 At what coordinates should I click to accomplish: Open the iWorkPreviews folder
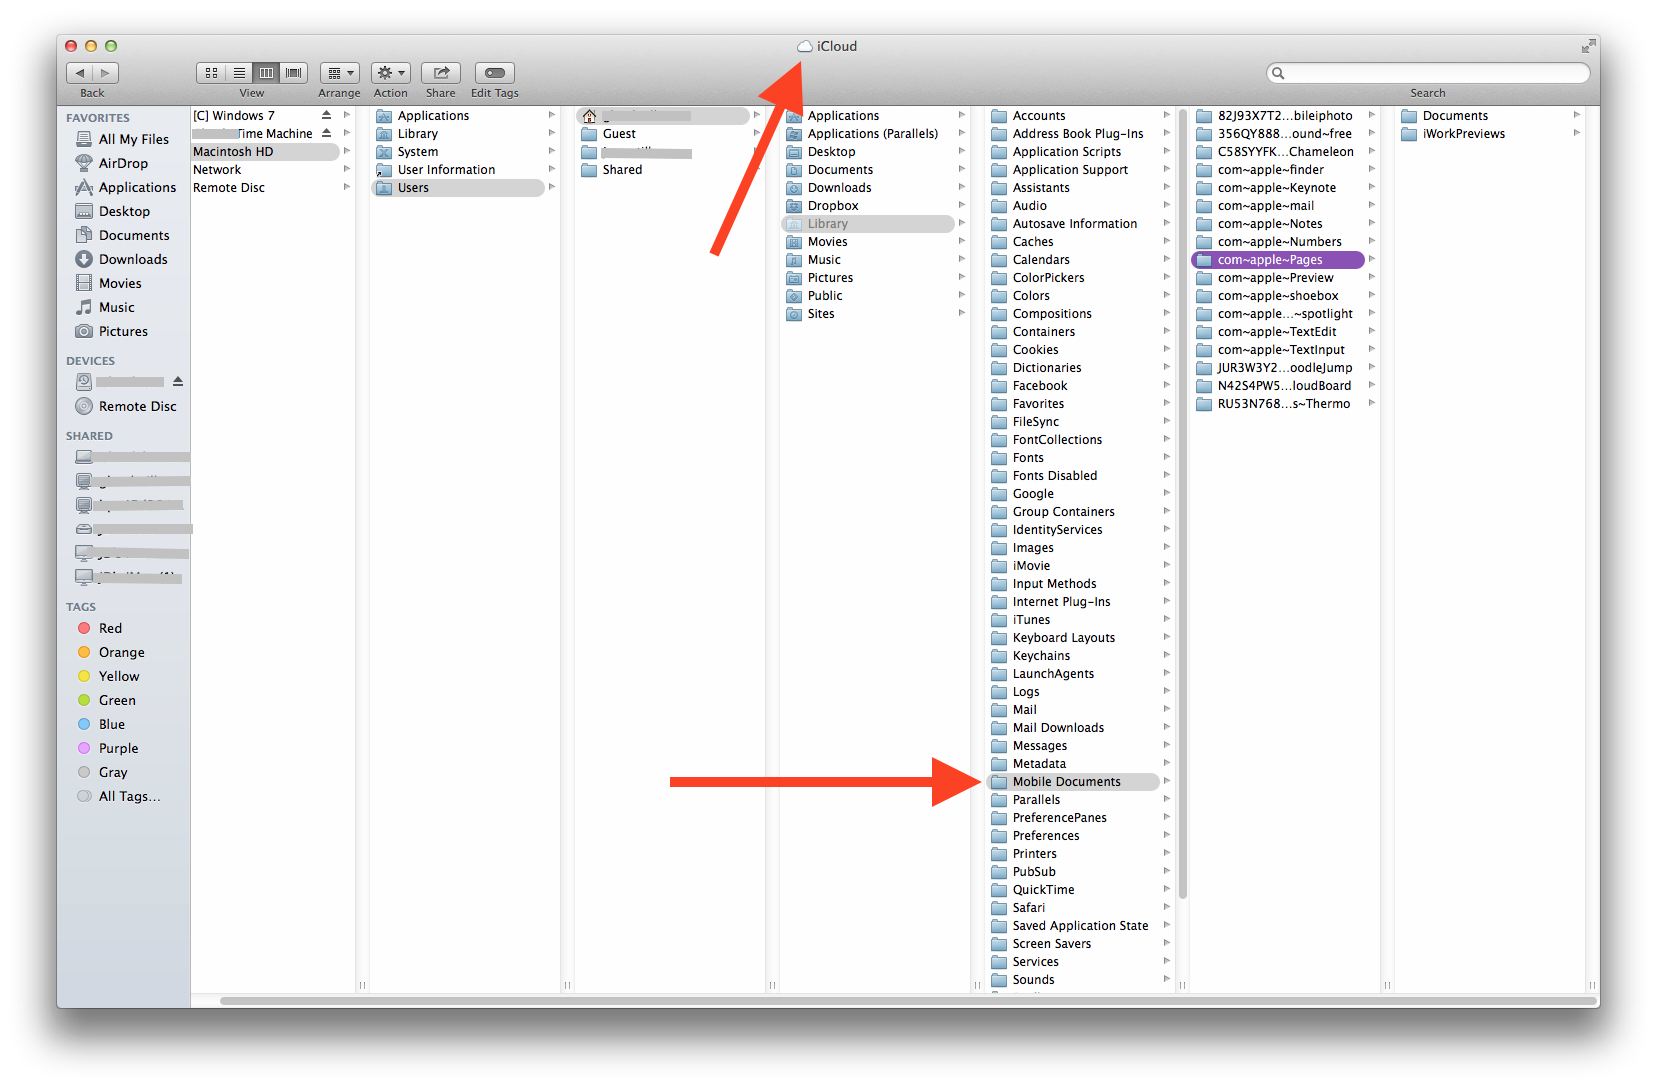click(x=1463, y=134)
